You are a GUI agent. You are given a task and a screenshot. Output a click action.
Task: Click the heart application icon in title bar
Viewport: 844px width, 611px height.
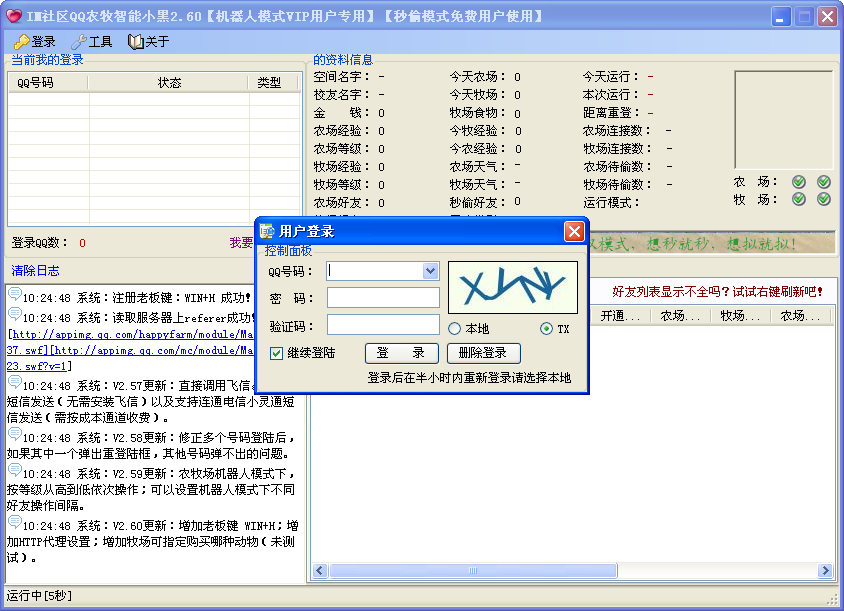tap(13, 16)
